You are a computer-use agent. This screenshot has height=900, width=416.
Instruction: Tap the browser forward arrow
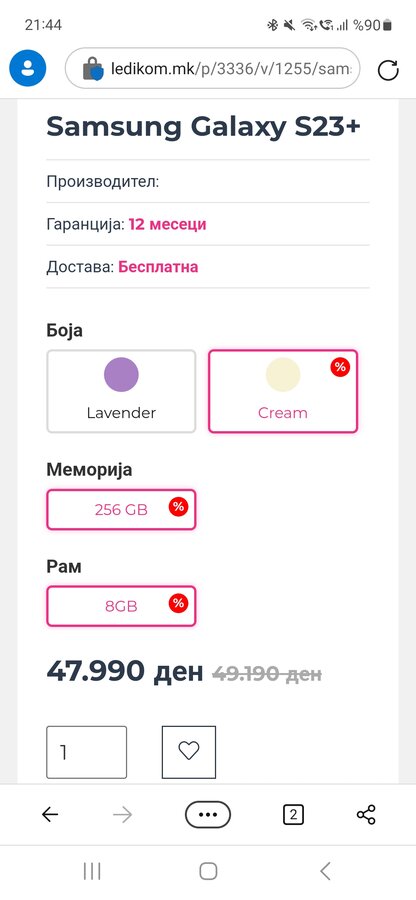(123, 814)
